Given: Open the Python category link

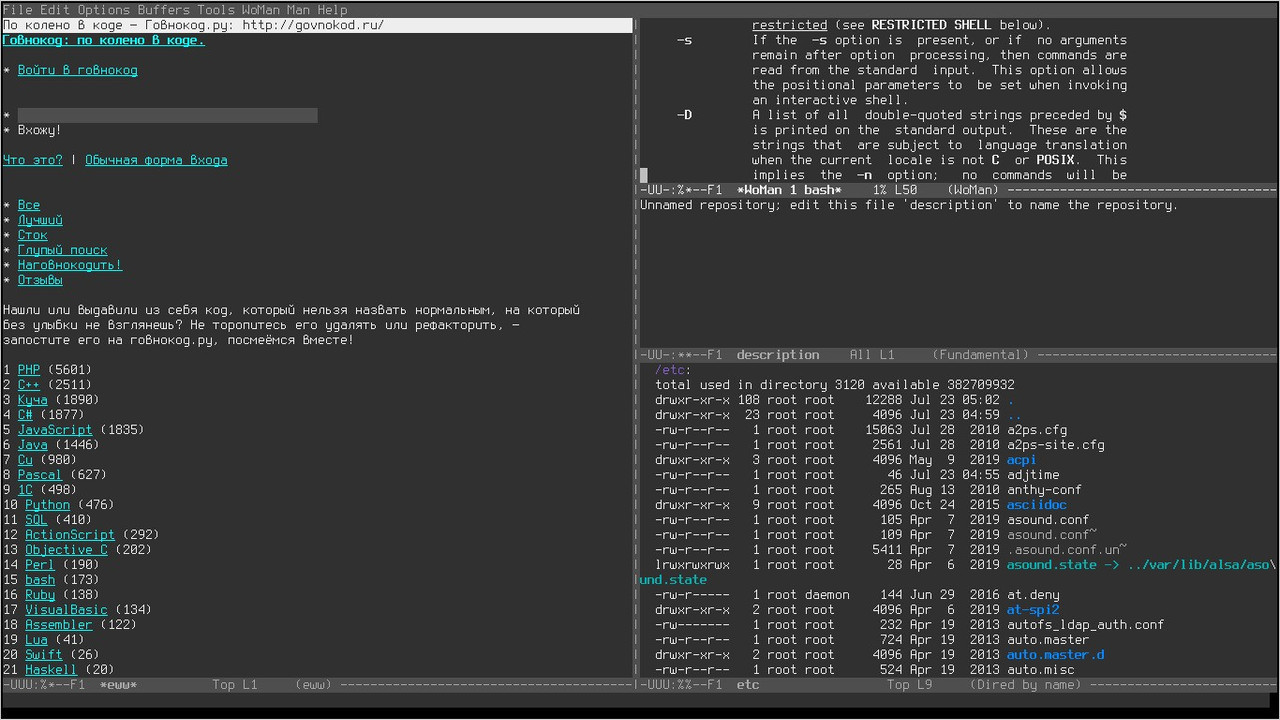Looking at the screenshot, I should 48,505.
